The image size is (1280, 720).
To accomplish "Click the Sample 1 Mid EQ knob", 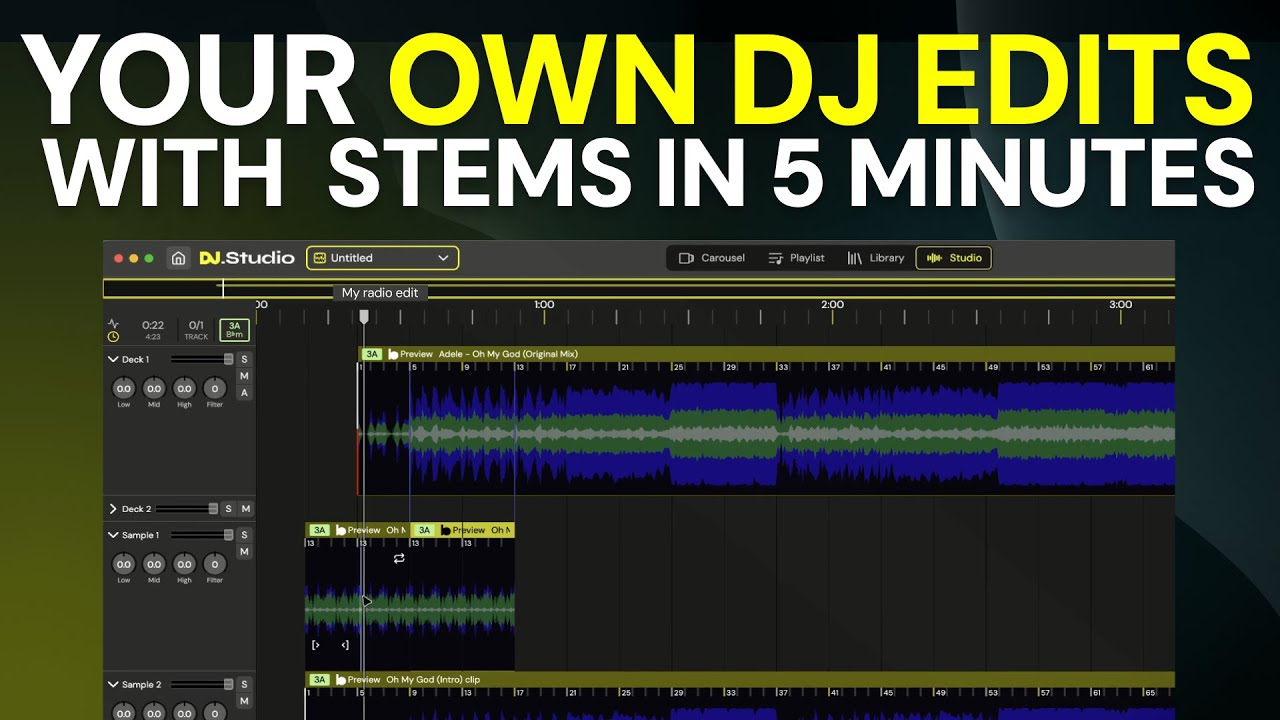I will [x=153, y=564].
